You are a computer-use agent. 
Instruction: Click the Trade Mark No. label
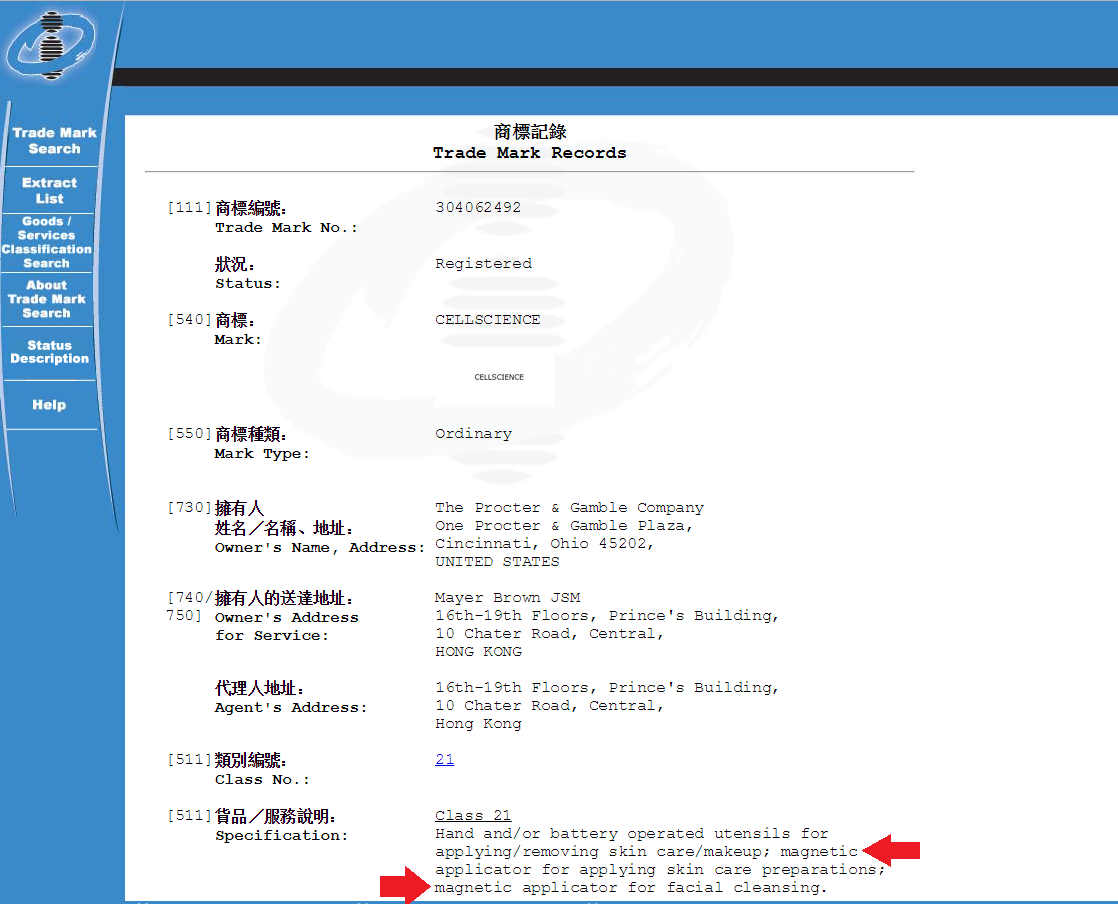285,227
